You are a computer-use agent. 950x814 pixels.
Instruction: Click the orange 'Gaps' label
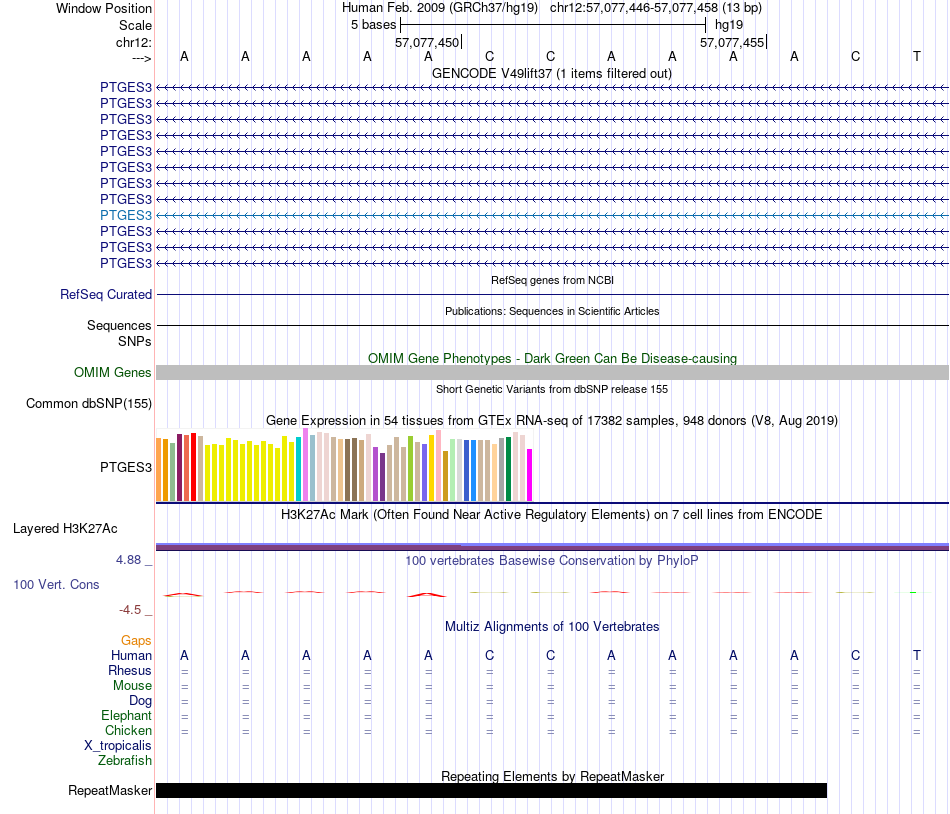click(136, 641)
